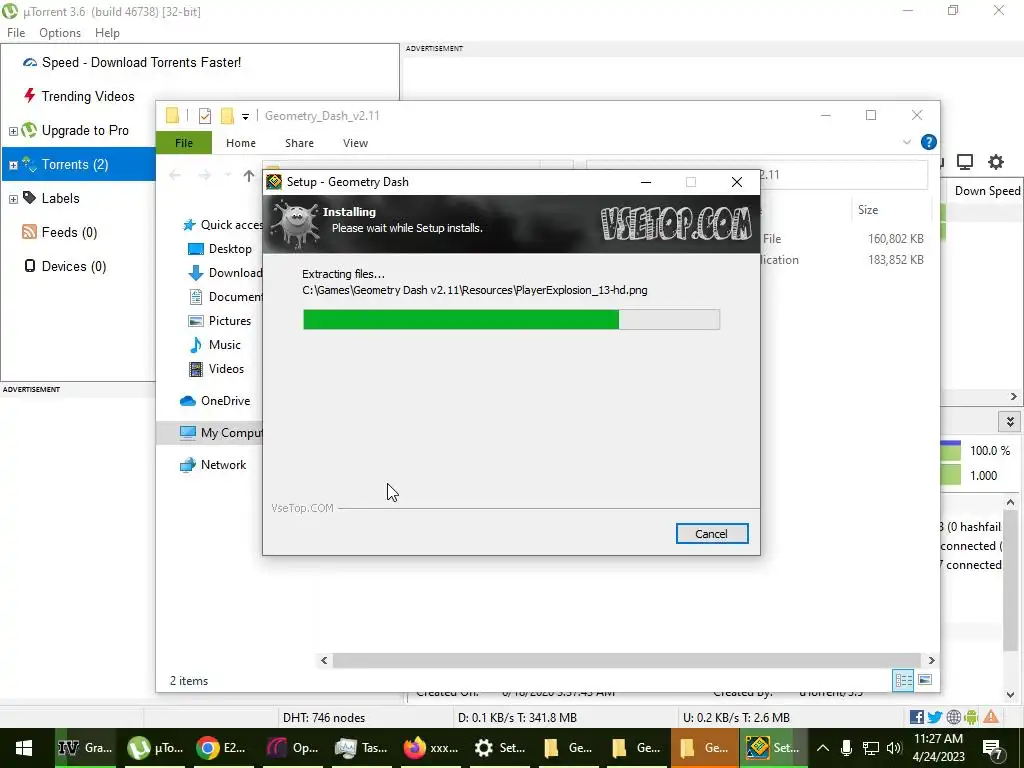Viewport: 1024px width, 768px height.
Task: Open the Share tab in Explorer ribbon
Action: (x=299, y=142)
